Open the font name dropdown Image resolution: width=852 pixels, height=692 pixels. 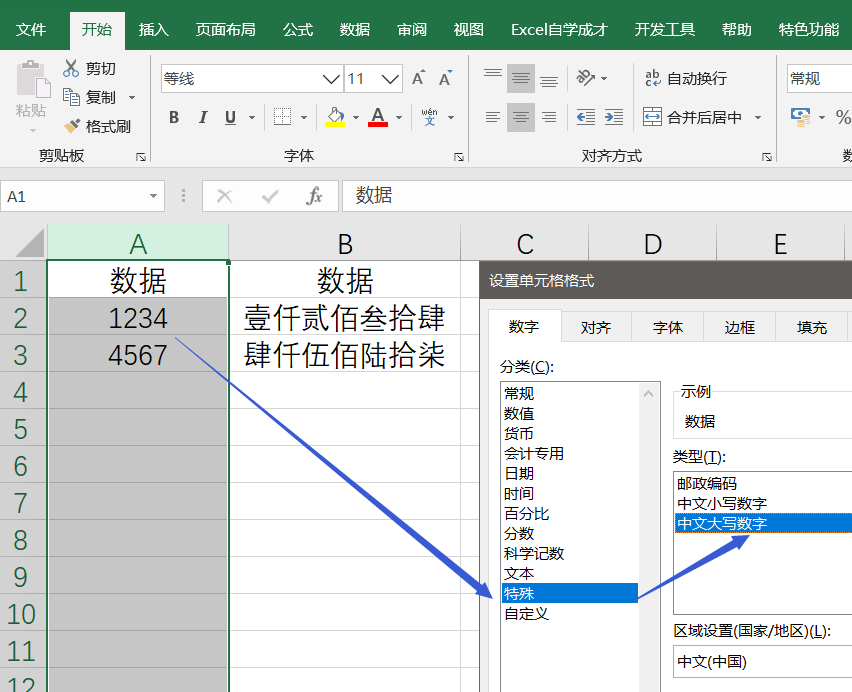330,78
